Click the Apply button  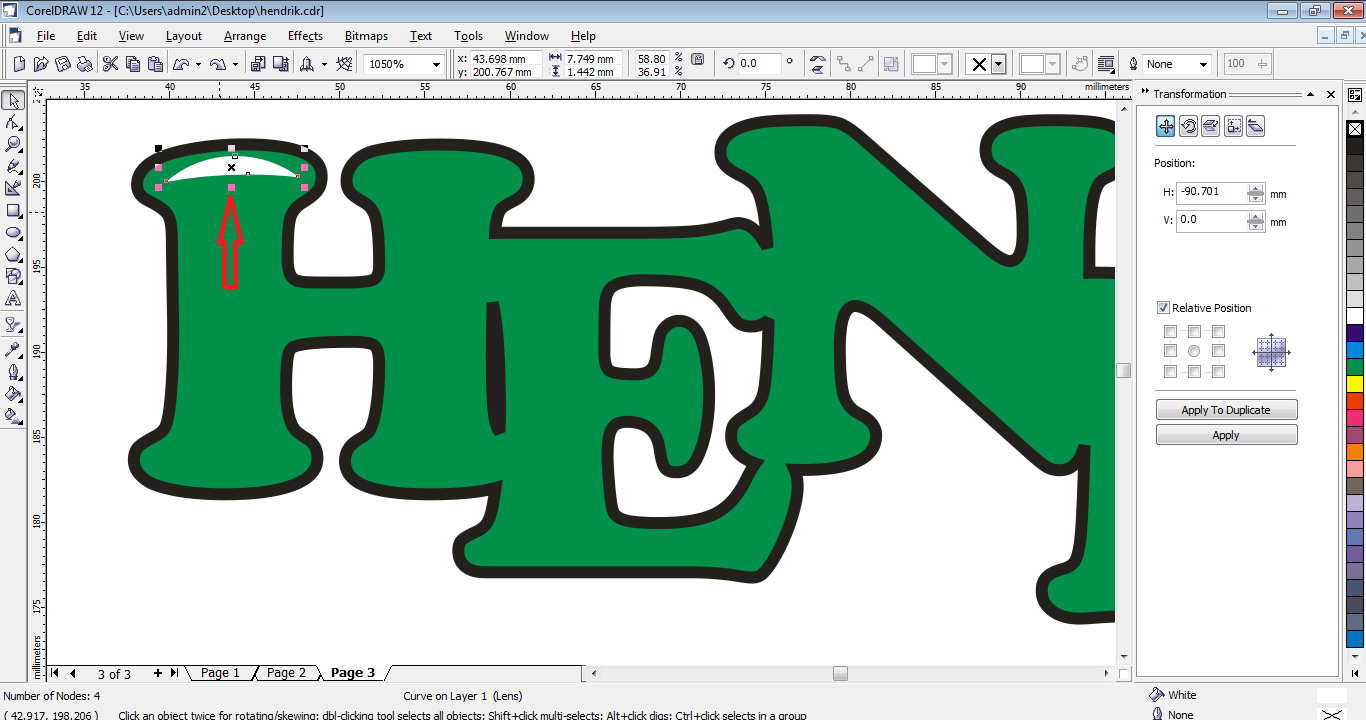tap(1226, 435)
